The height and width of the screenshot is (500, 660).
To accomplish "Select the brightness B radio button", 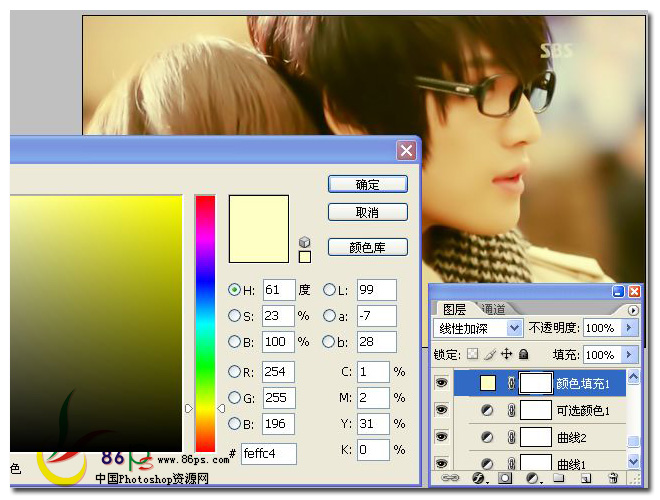I will pos(234,341).
